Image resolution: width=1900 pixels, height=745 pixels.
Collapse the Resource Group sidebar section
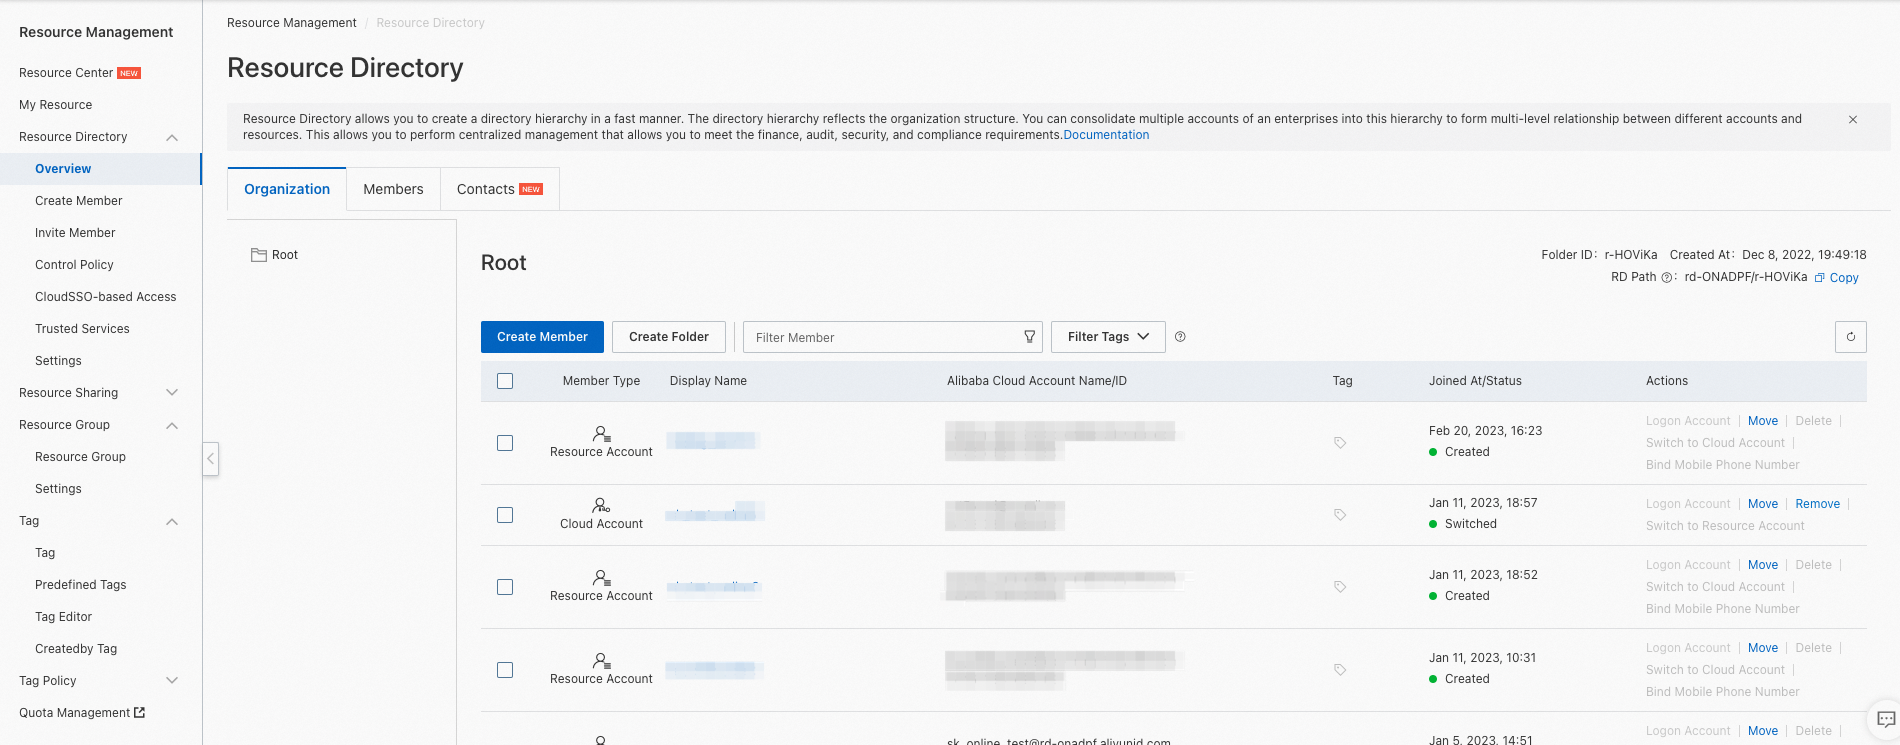(172, 425)
